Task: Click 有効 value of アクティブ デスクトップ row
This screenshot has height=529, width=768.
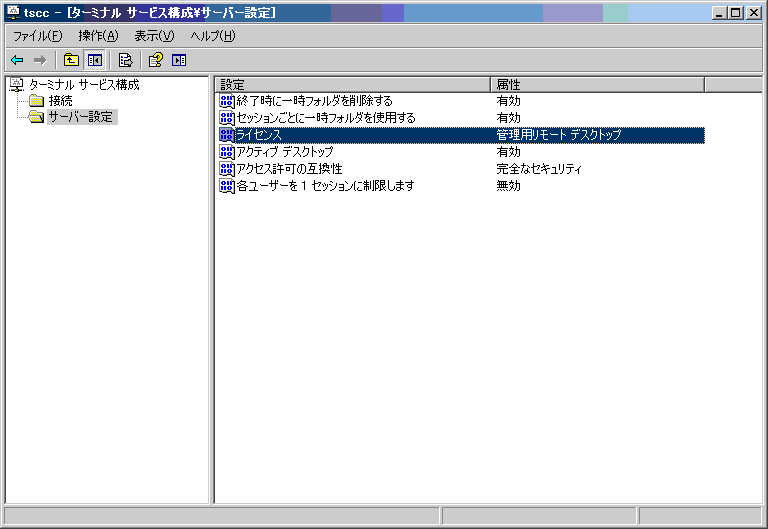Action: (508, 152)
